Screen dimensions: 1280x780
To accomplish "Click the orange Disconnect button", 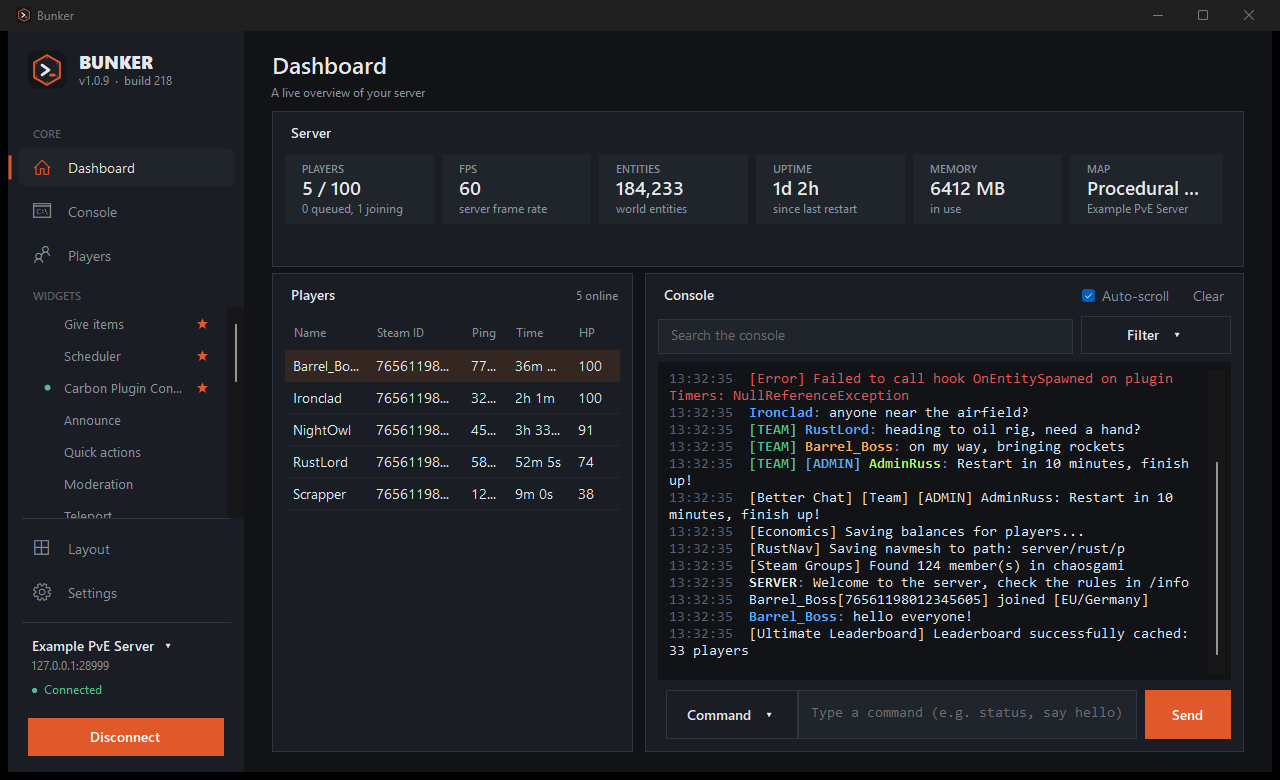I will pyautogui.click(x=125, y=737).
